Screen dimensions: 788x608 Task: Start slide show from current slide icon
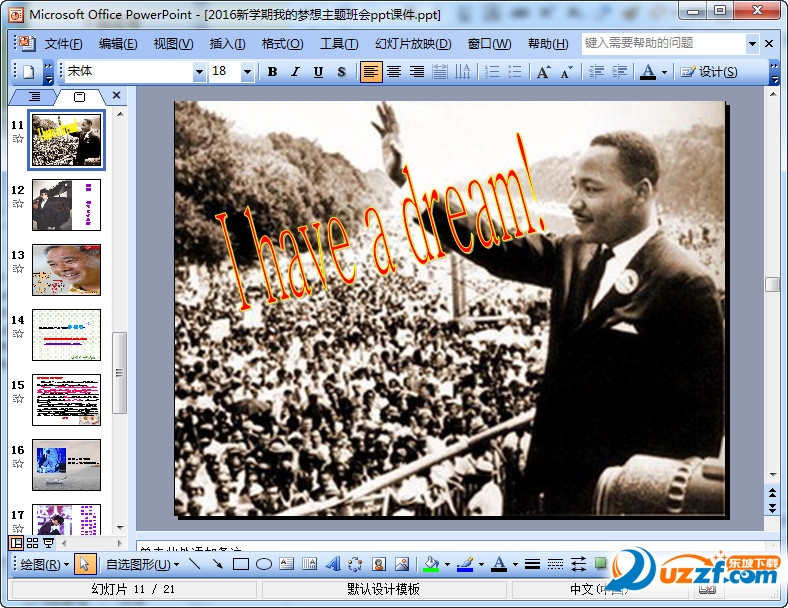[x=49, y=543]
